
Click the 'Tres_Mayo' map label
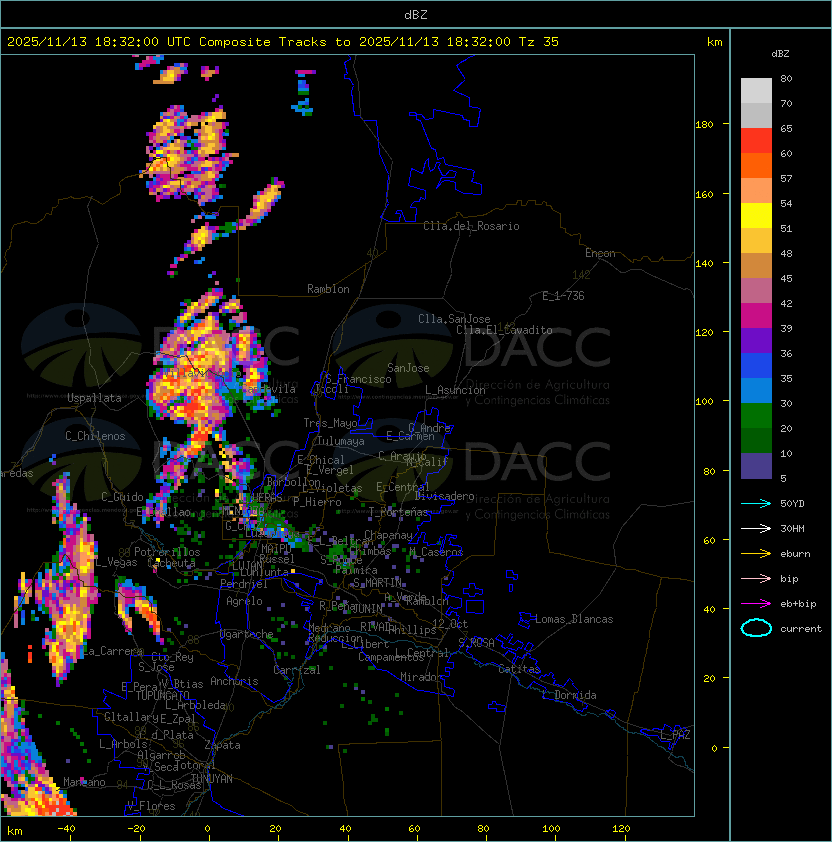click(330, 423)
